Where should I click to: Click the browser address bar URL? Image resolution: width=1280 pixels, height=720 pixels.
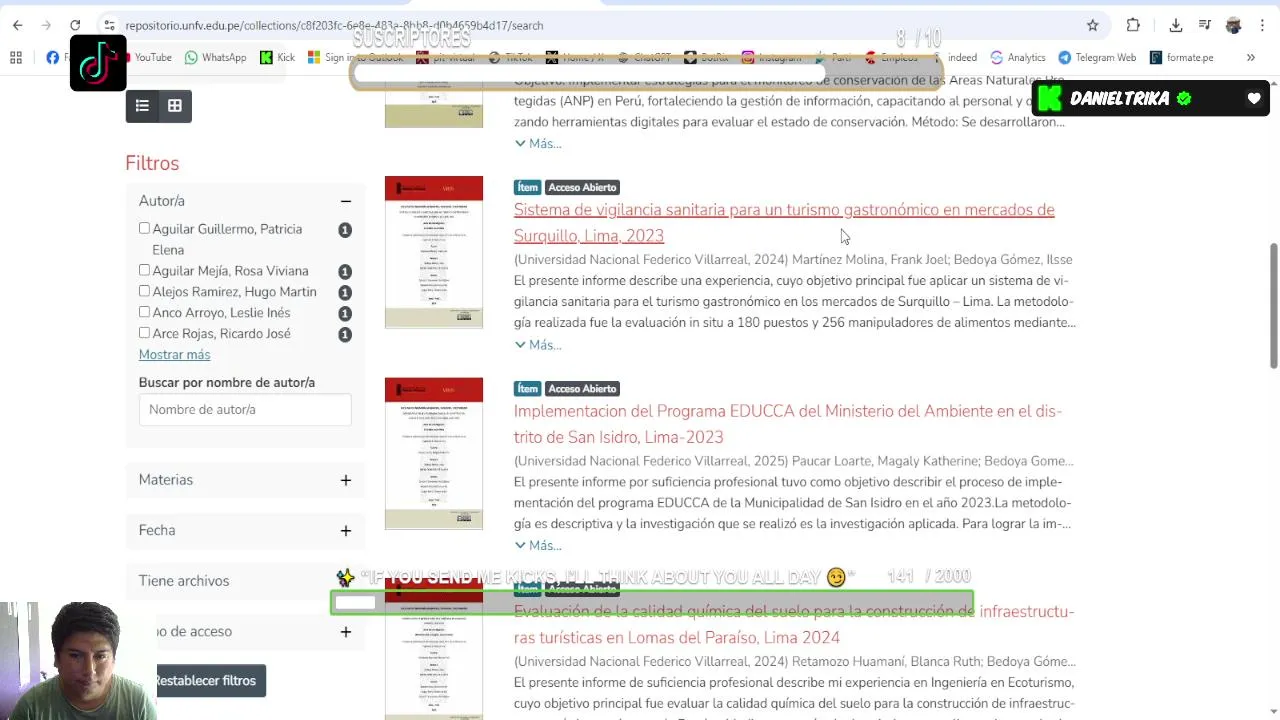pos(334,25)
